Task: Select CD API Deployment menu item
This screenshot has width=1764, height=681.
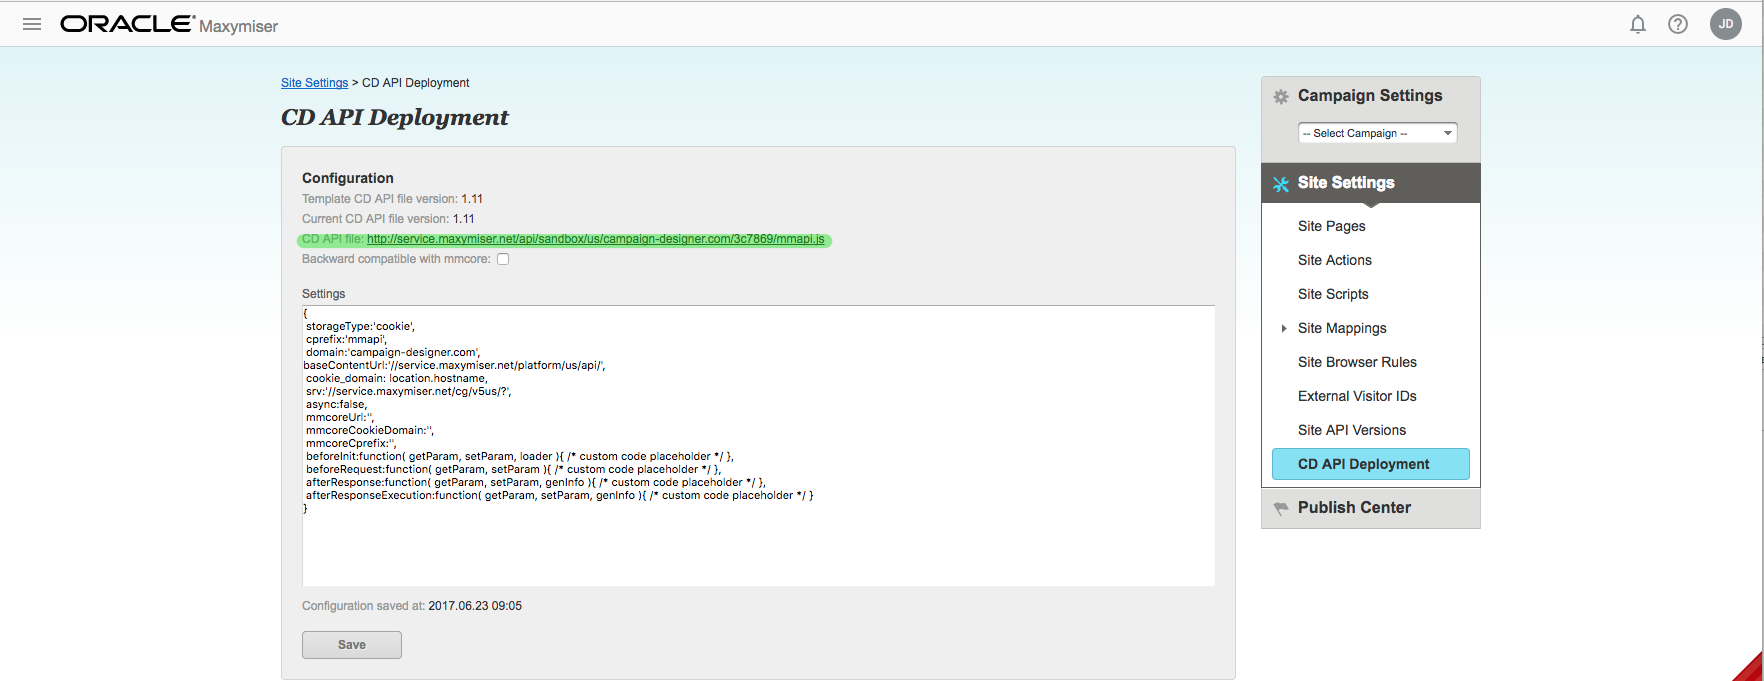Action: pos(1370,464)
